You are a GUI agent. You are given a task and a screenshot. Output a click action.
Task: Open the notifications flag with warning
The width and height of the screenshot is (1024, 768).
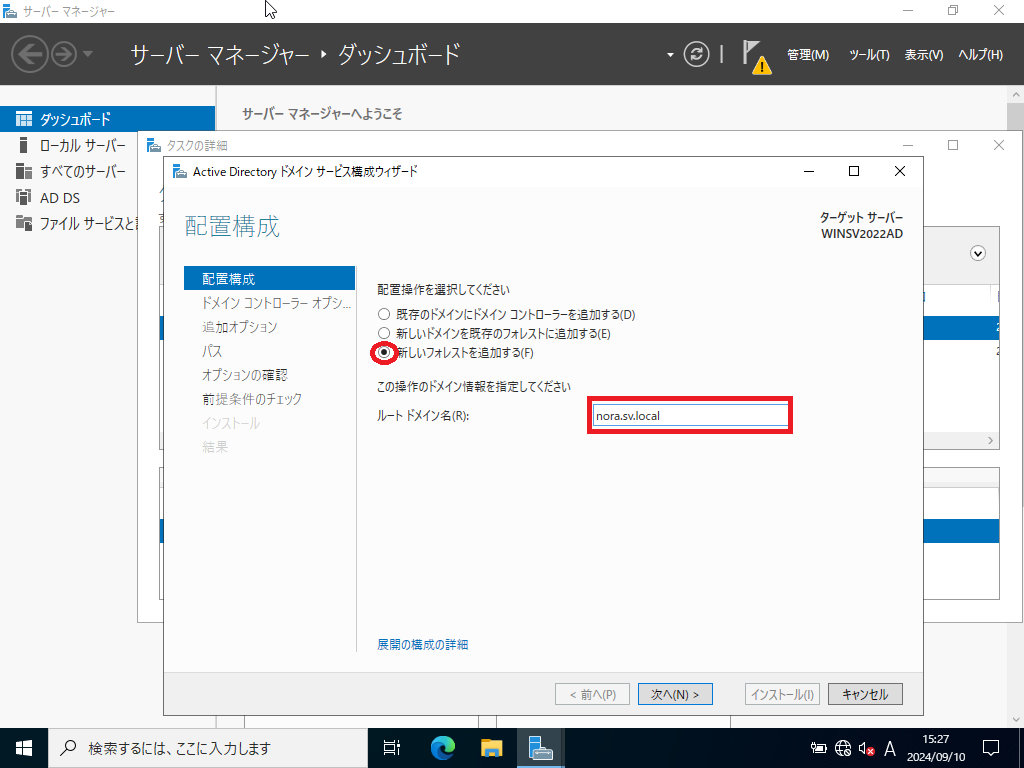[x=756, y=57]
